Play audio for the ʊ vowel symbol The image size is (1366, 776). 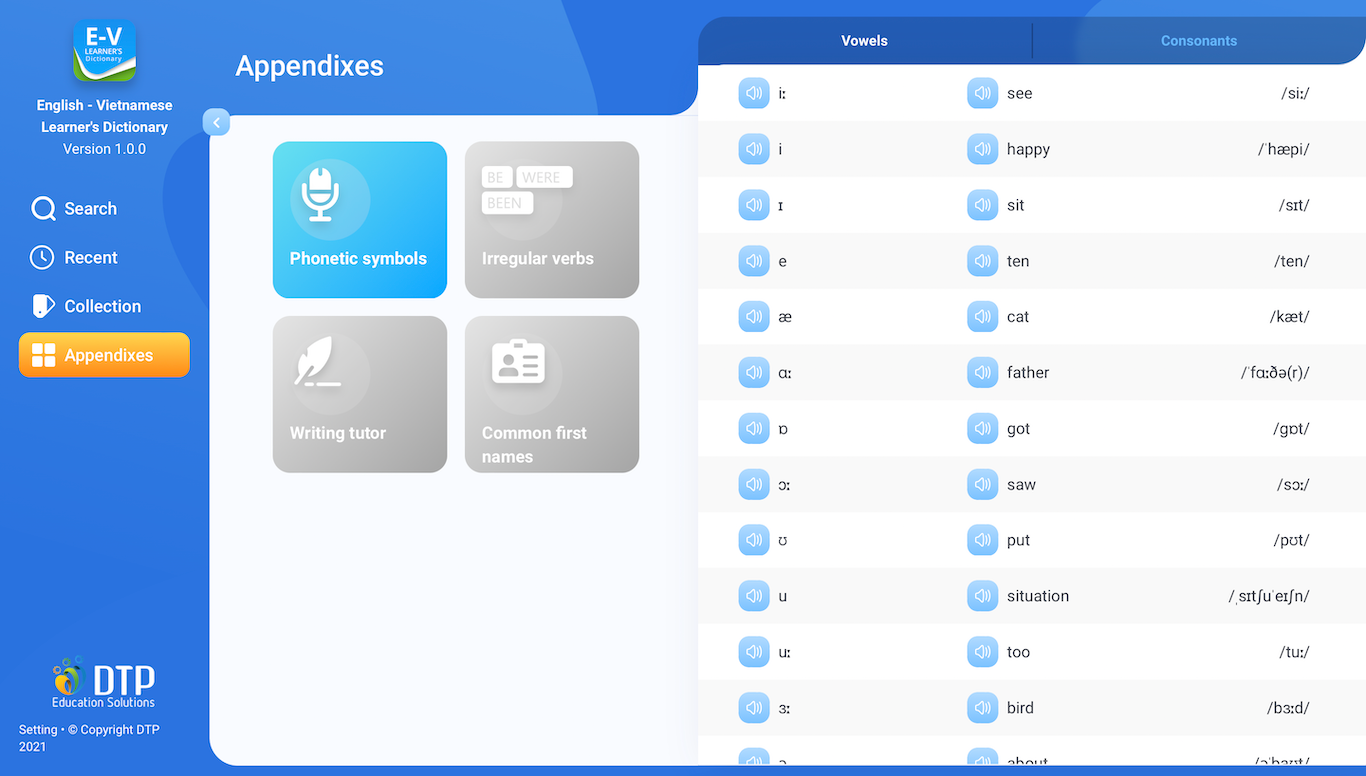pos(754,540)
